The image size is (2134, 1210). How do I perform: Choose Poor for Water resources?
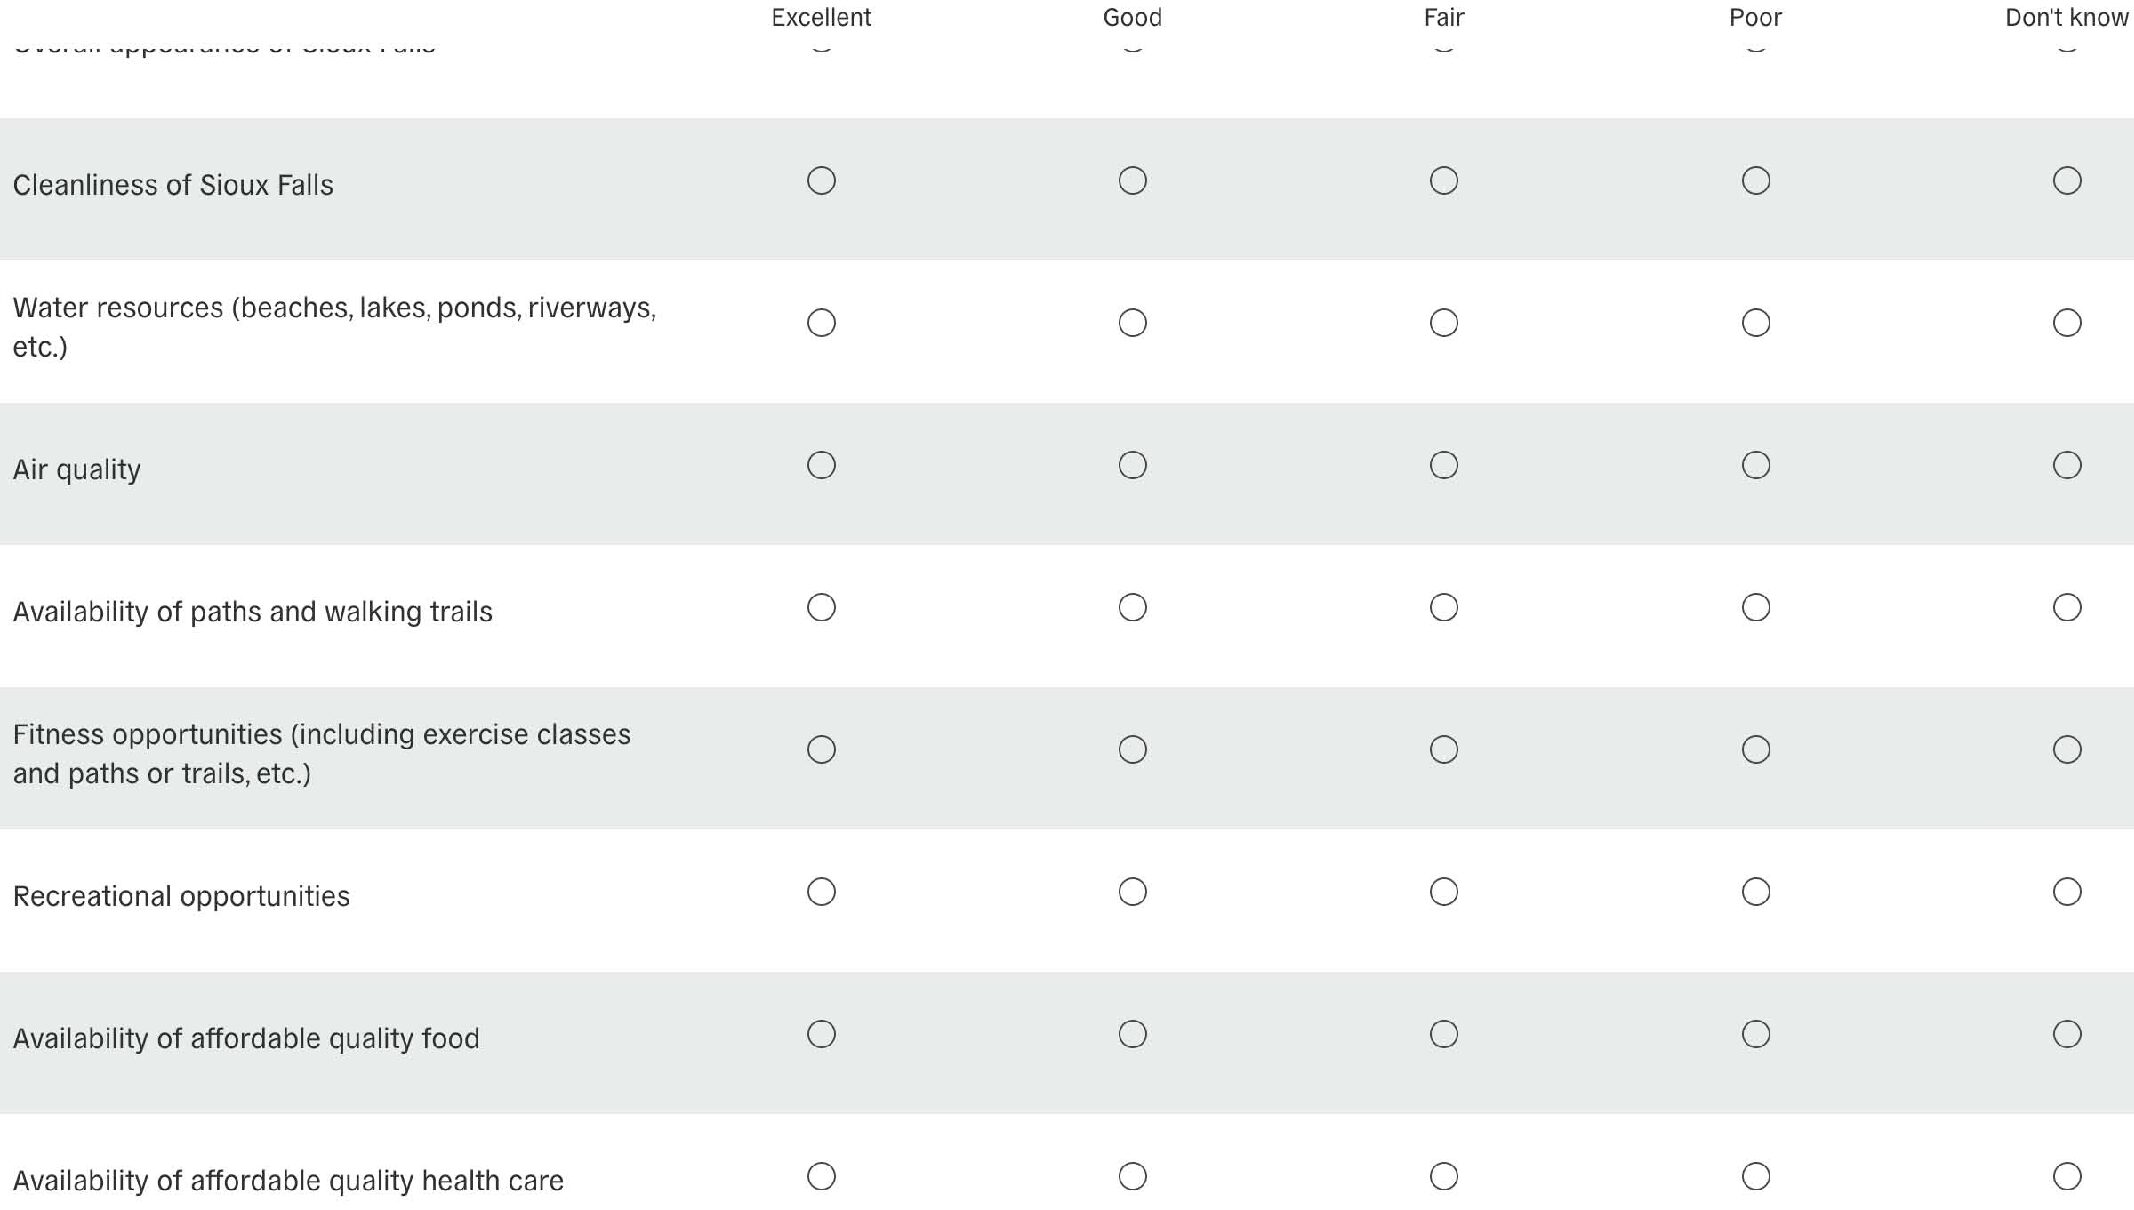(x=1755, y=323)
